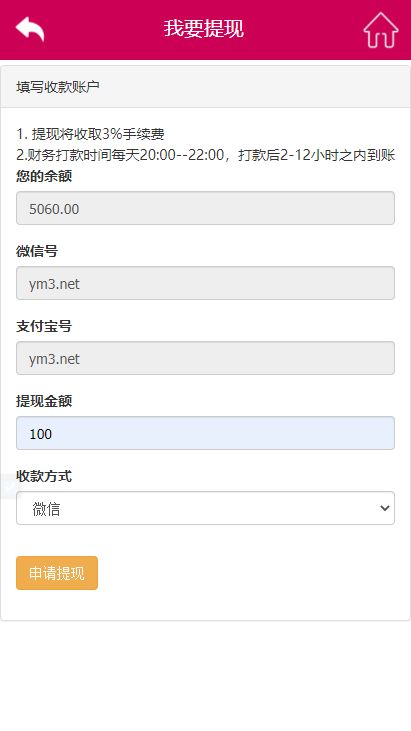
Task: Go back using the return arrow icon
Action: [30, 29]
